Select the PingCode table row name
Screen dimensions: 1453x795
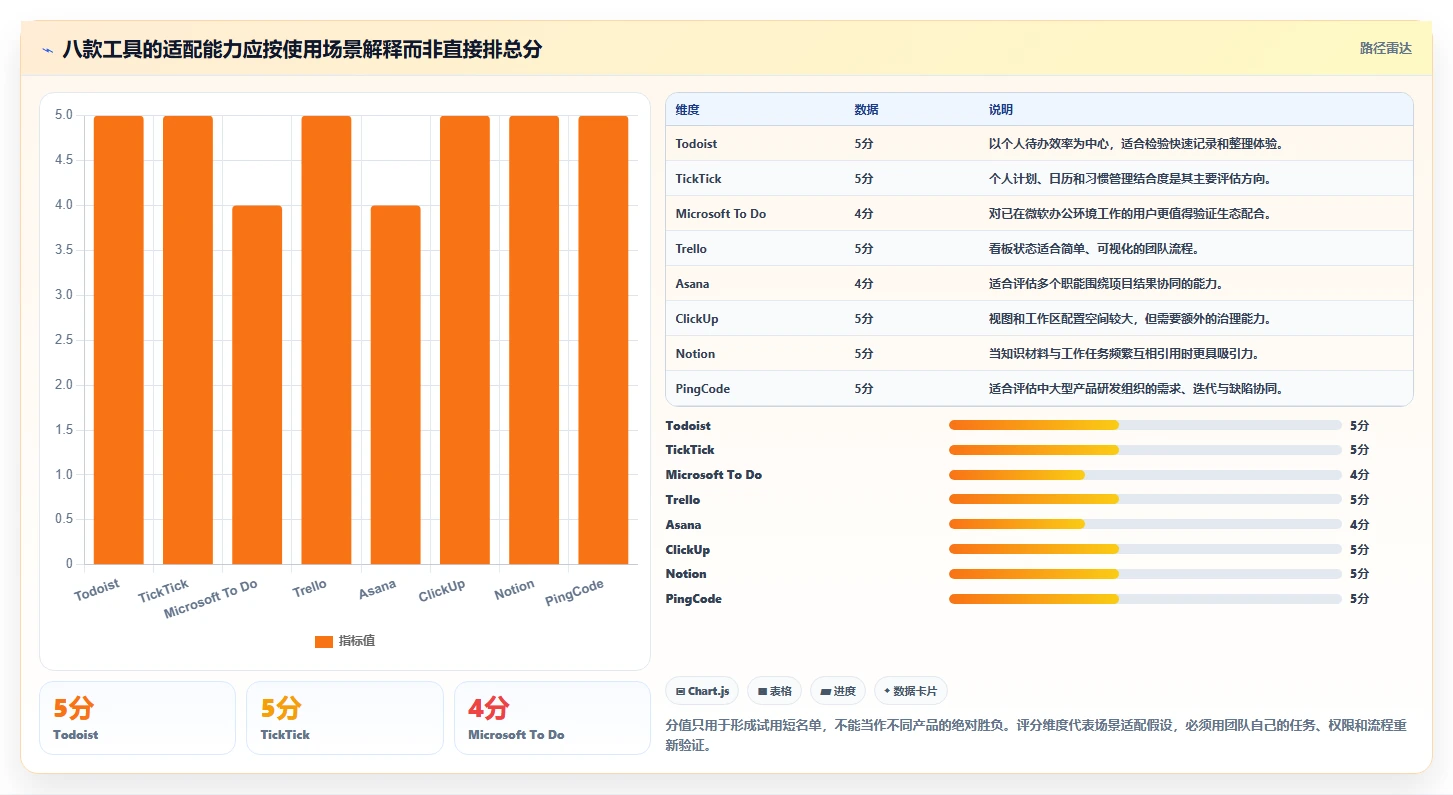703,389
